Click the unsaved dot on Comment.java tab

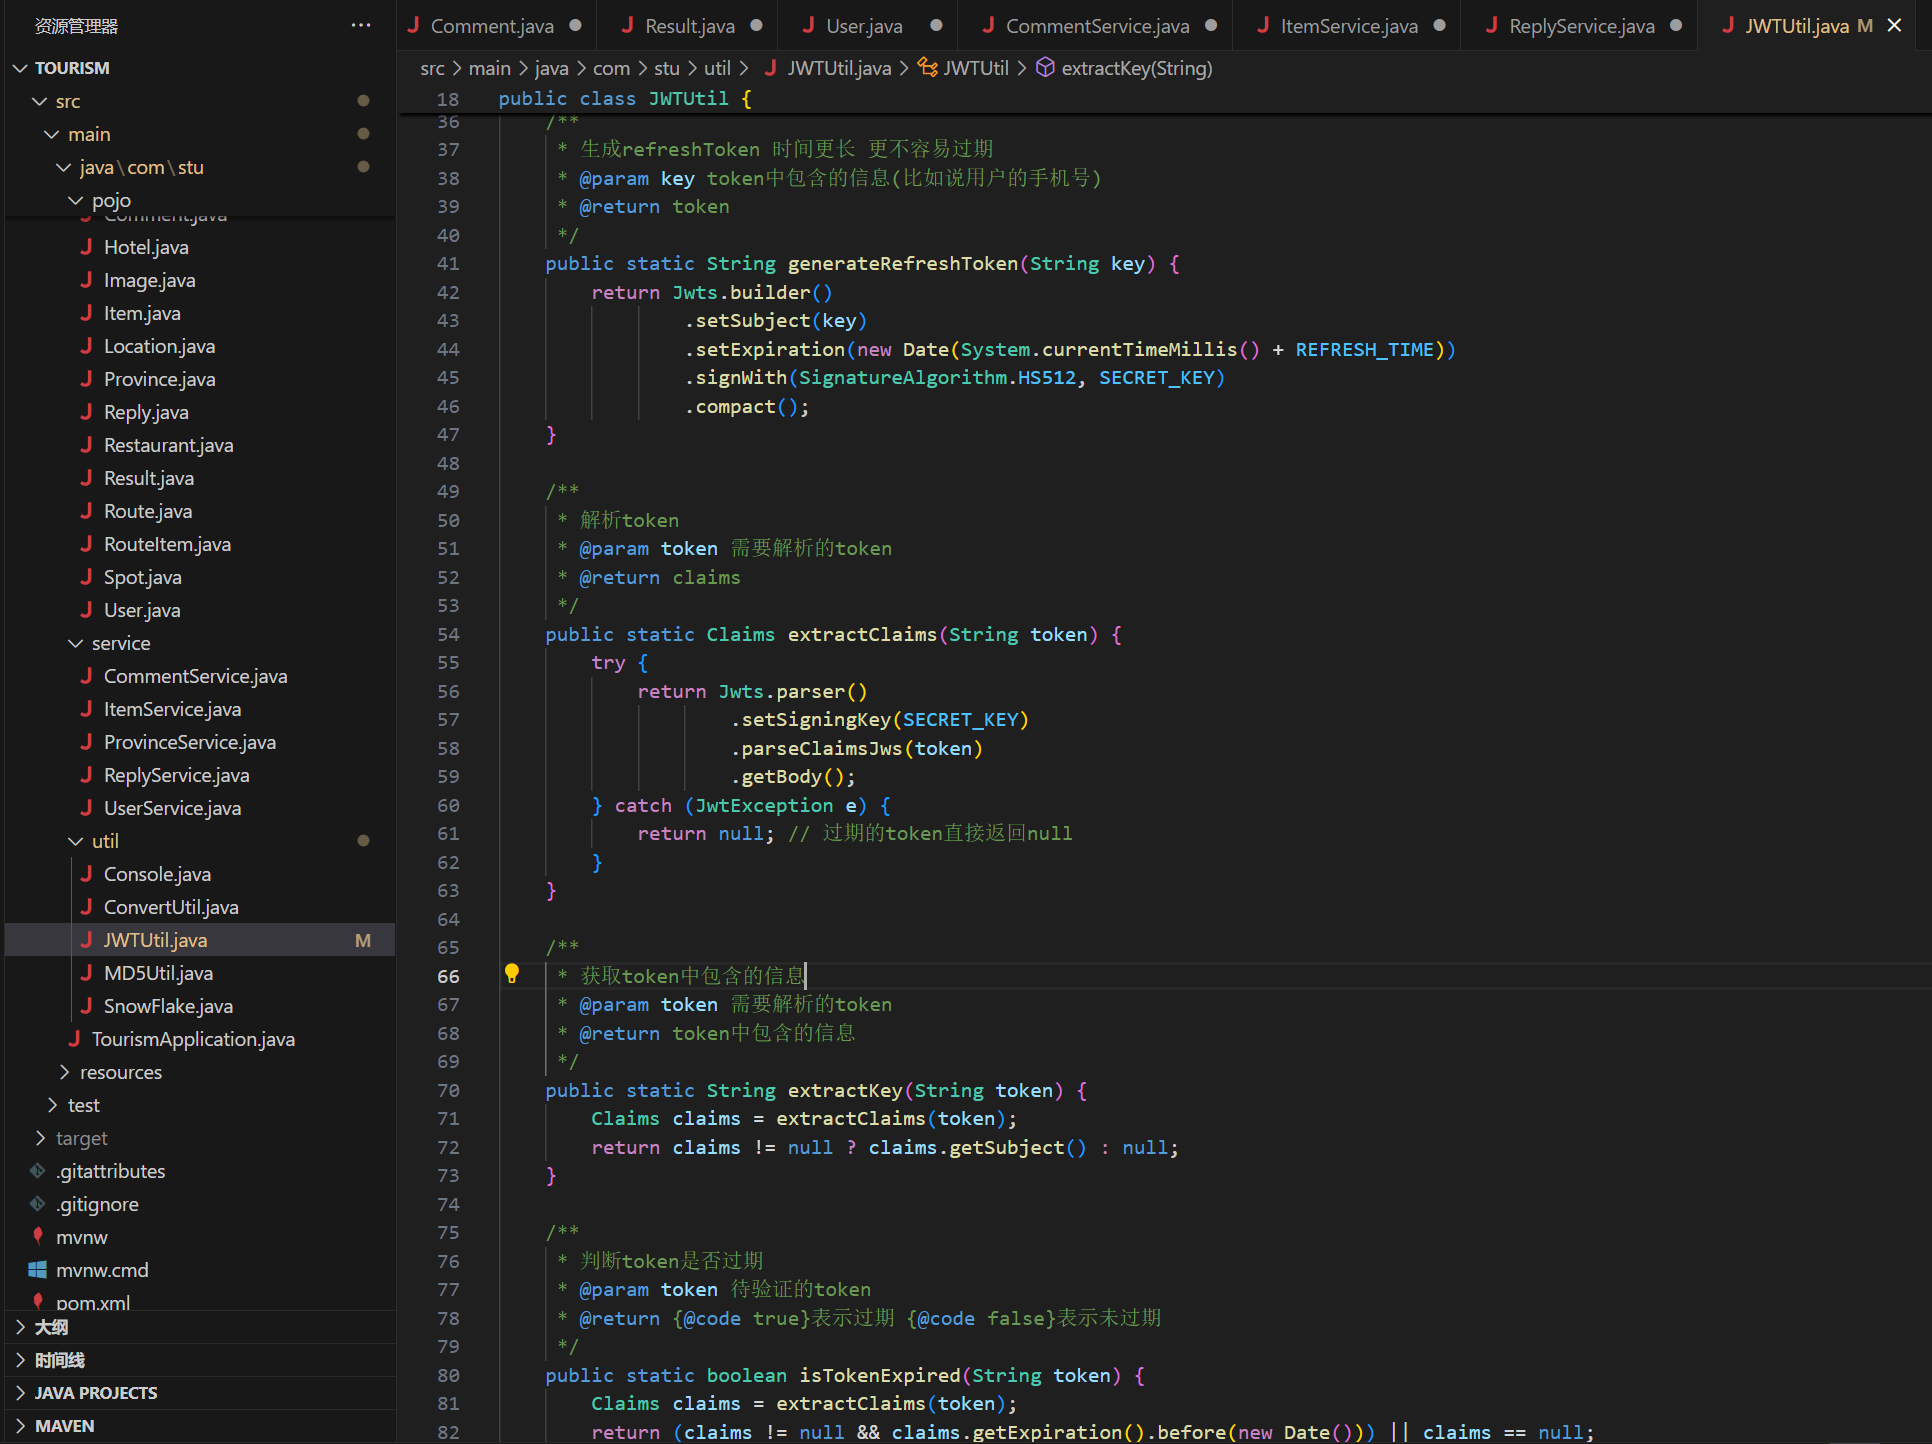tap(575, 26)
